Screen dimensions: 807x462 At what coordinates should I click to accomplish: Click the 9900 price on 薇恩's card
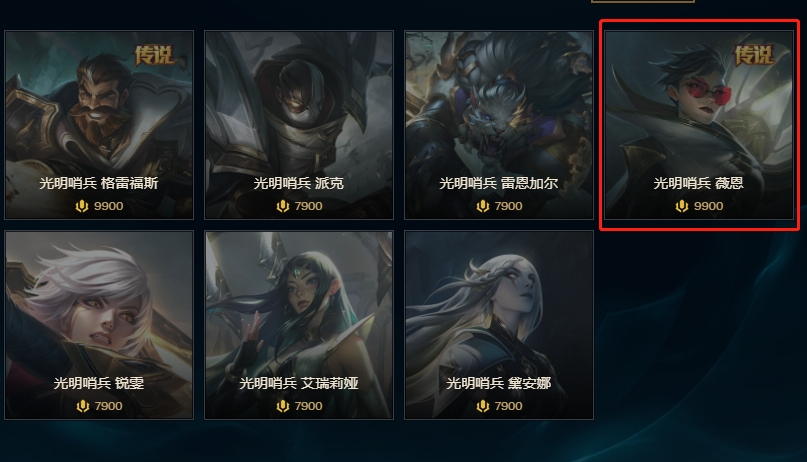pos(708,206)
